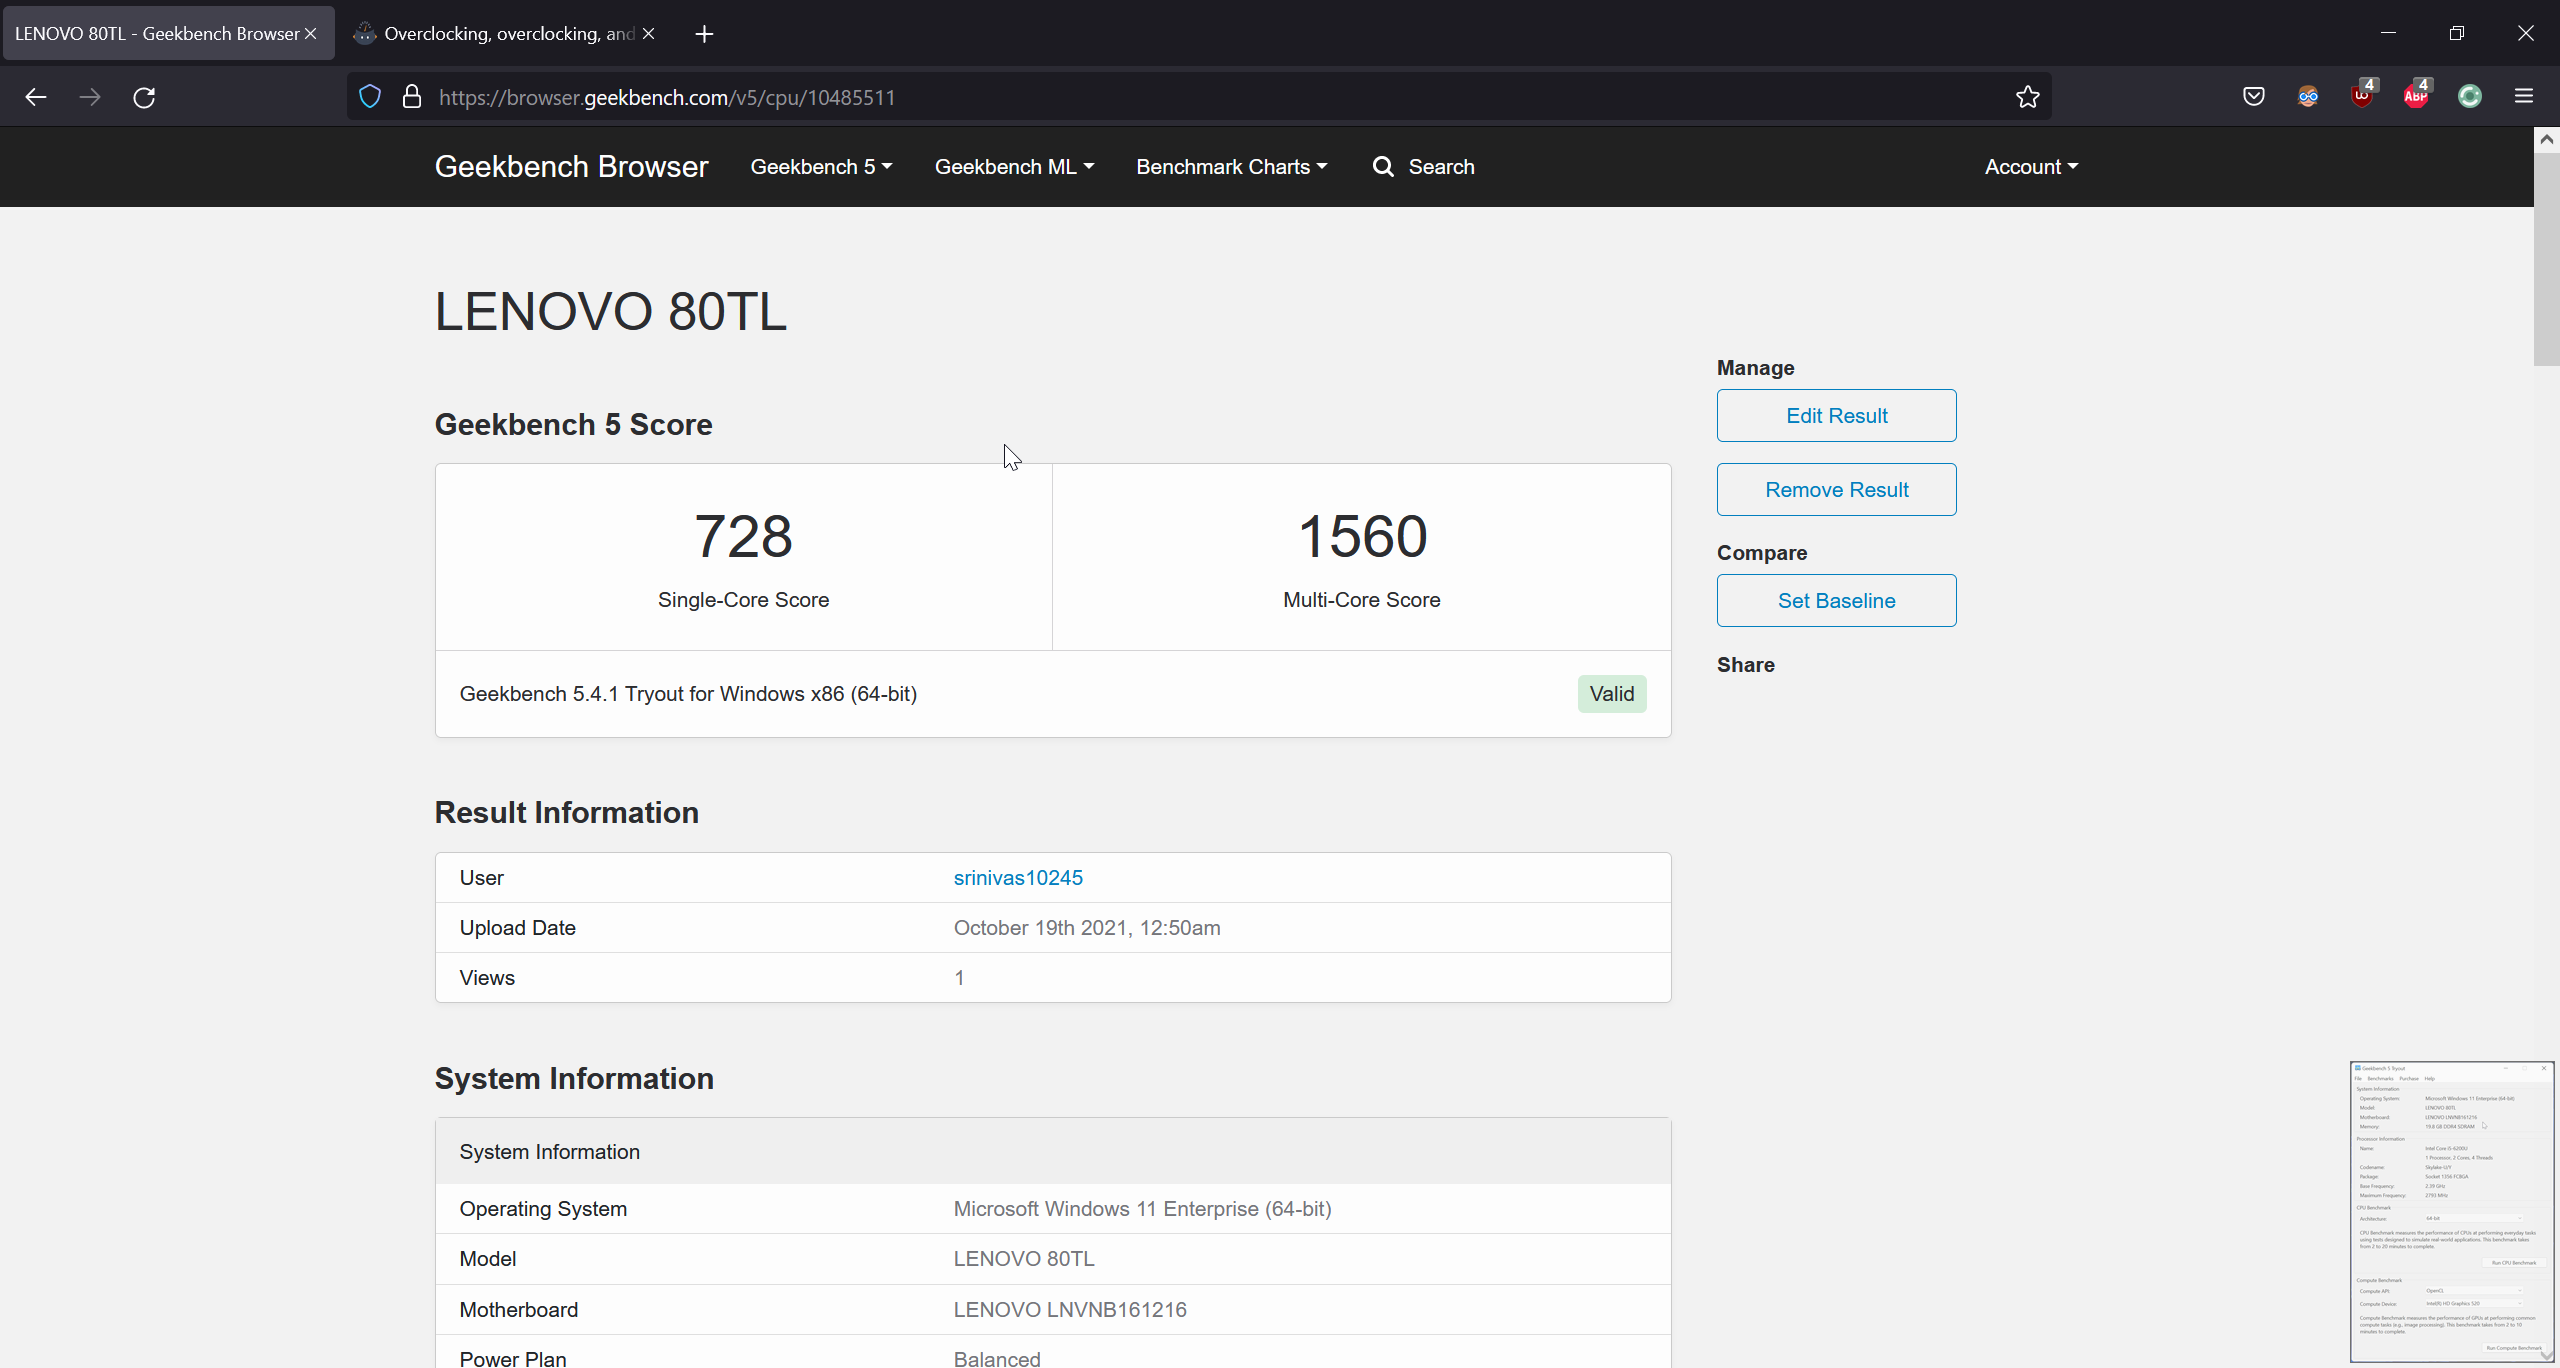Click the address bar URL field

tap(1200, 97)
